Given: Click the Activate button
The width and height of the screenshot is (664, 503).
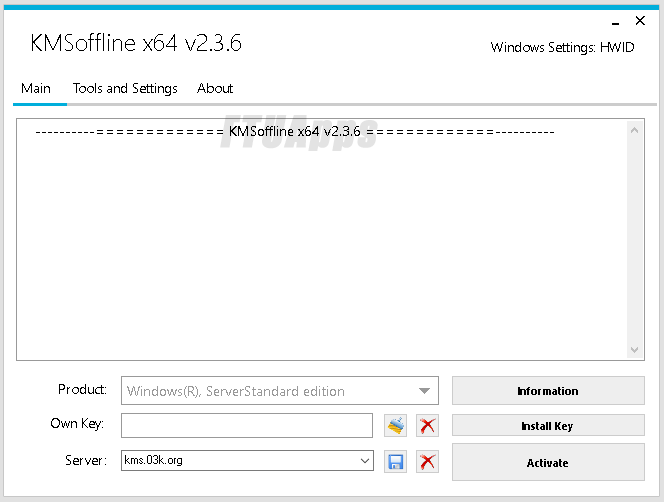Looking at the screenshot, I should 548,462.
